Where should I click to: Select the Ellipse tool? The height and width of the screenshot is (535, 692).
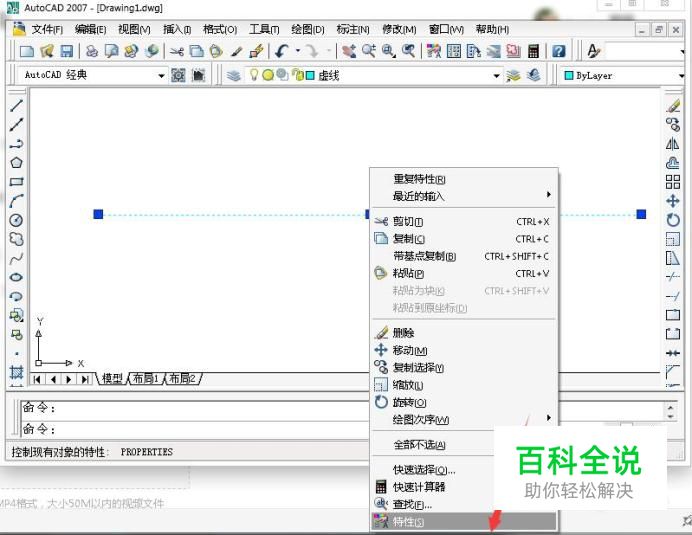click(x=16, y=277)
